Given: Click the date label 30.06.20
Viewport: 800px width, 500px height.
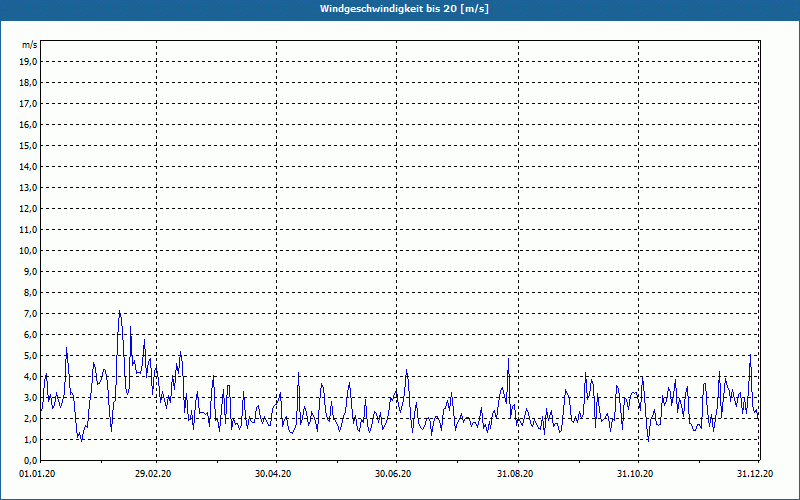Looking at the screenshot, I should [x=393, y=474].
